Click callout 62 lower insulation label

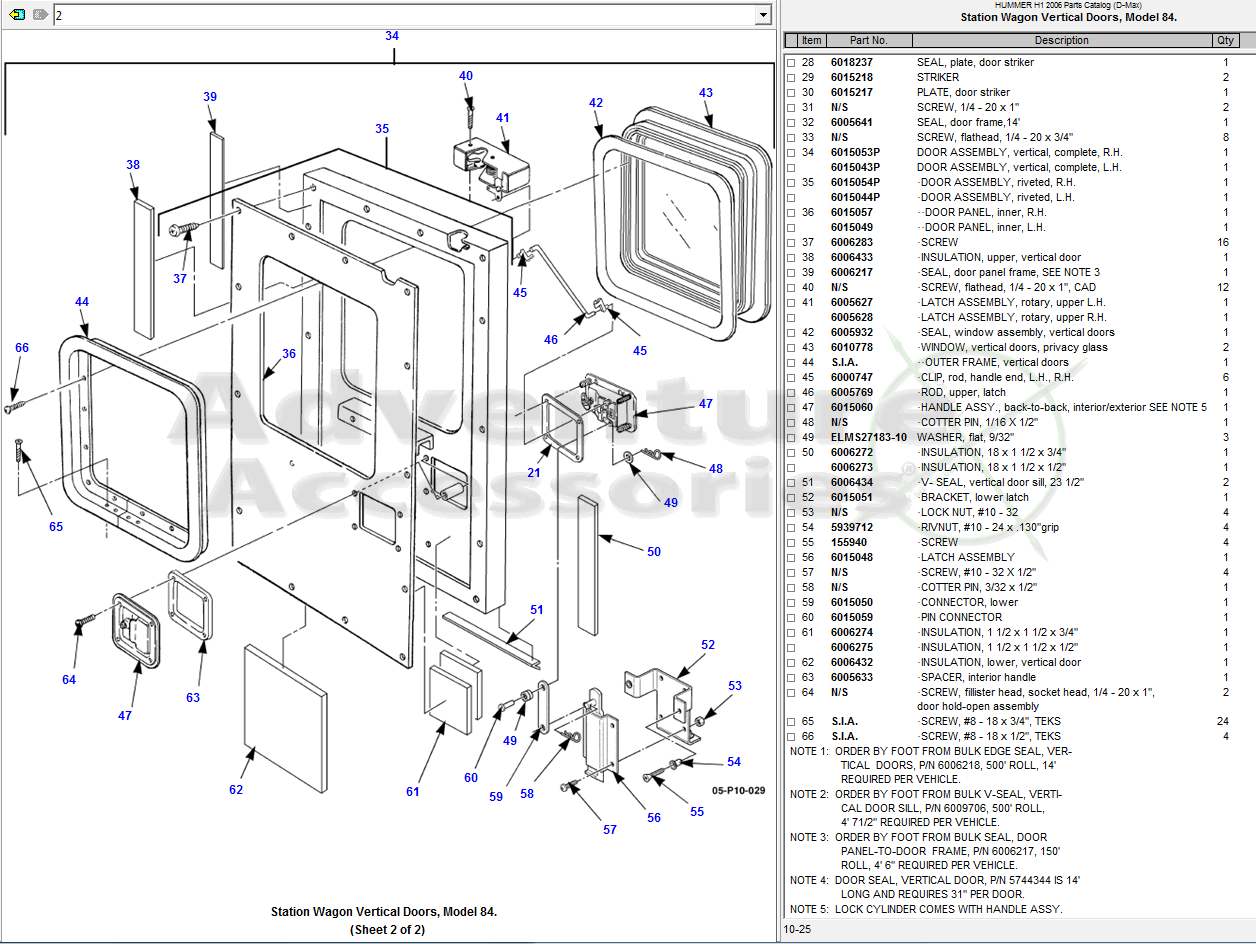click(x=236, y=790)
